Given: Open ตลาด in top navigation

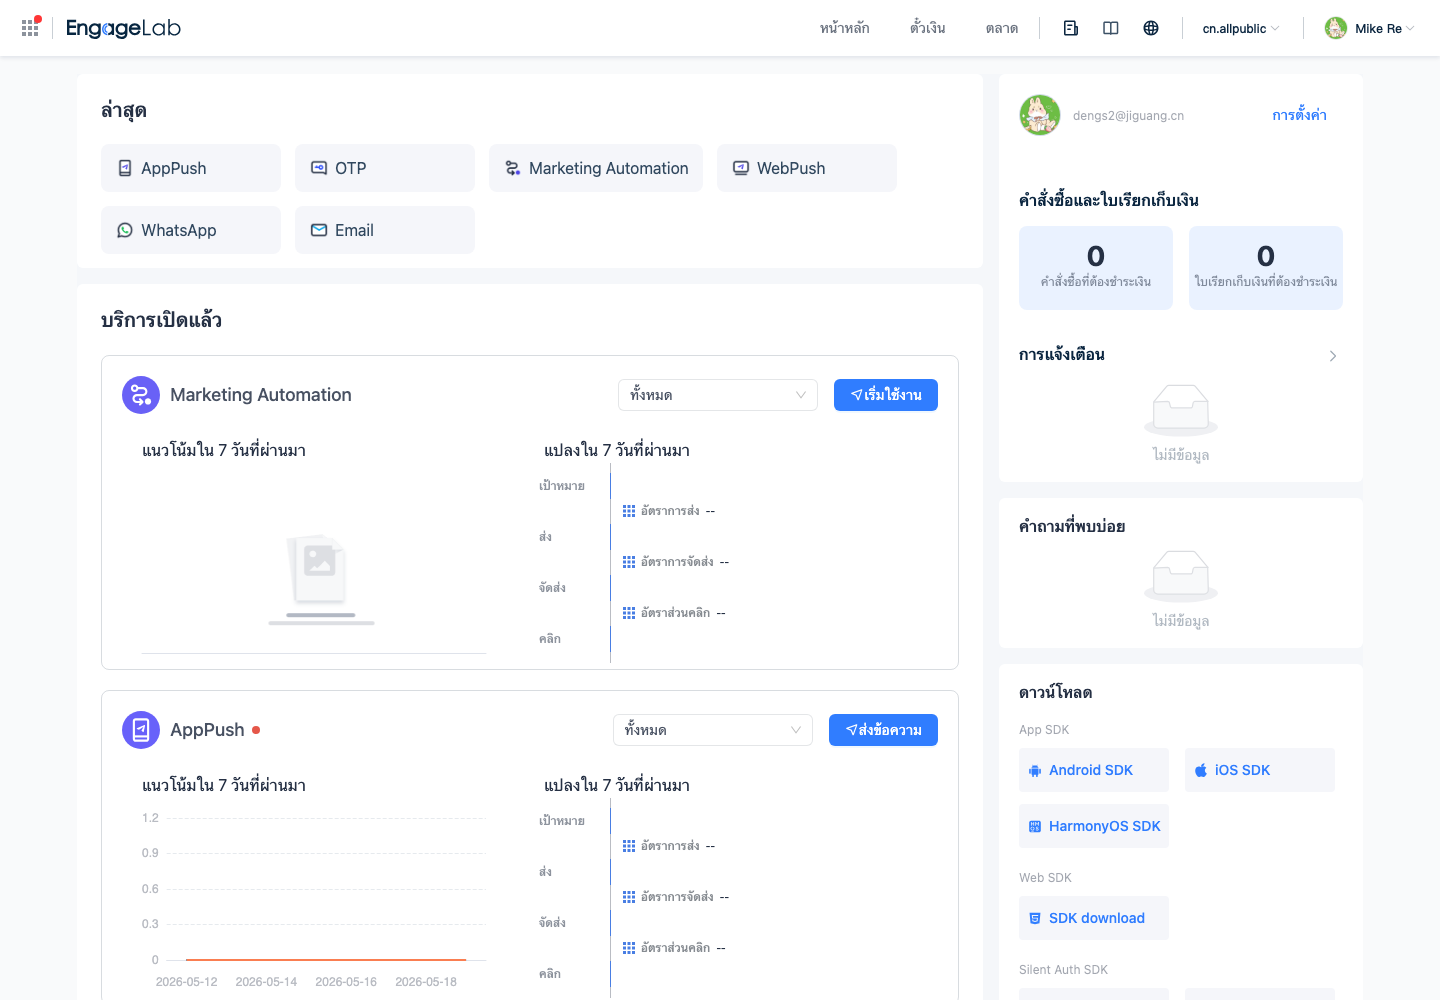Looking at the screenshot, I should click(1002, 28).
